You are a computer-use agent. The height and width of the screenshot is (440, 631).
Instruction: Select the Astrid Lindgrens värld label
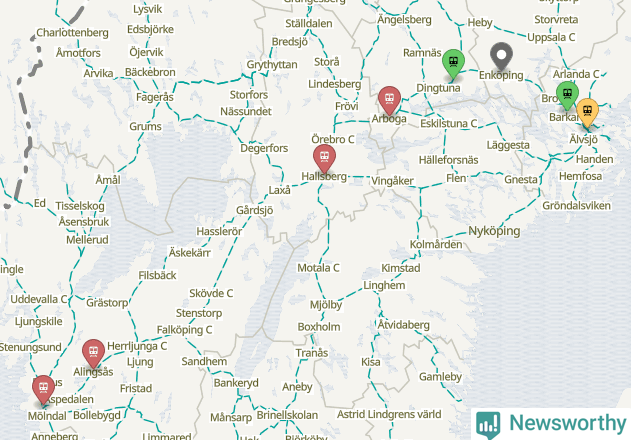[x=389, y=414]
